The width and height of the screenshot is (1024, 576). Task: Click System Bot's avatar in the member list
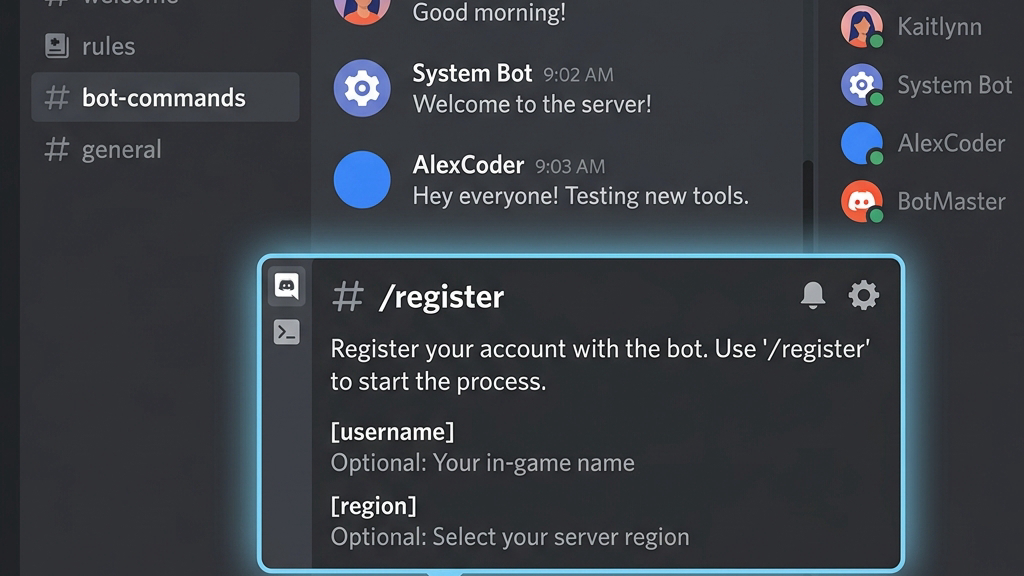[861, 84]
